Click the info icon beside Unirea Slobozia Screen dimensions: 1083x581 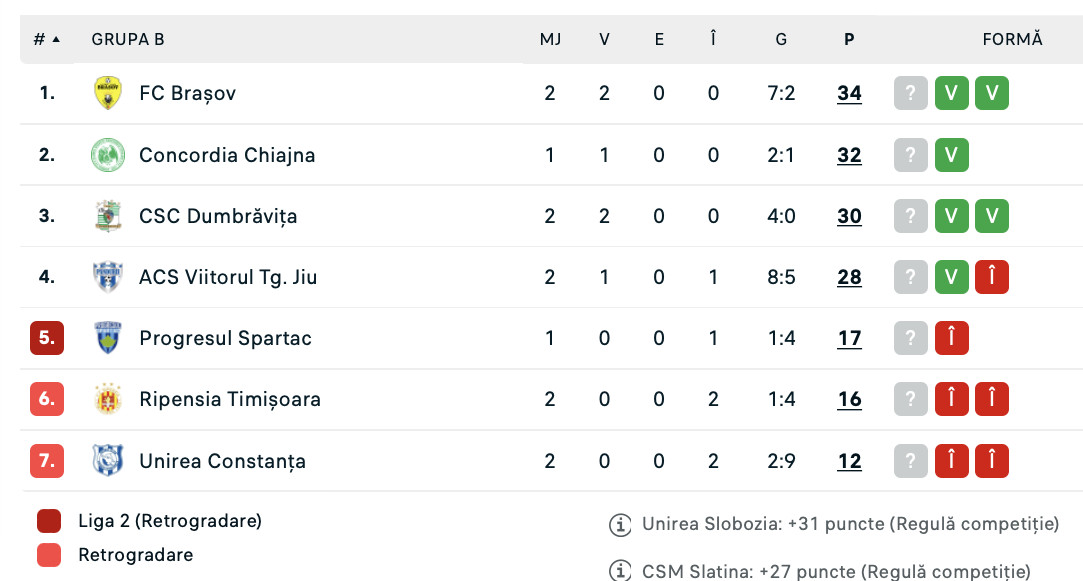tap(620, 524)
